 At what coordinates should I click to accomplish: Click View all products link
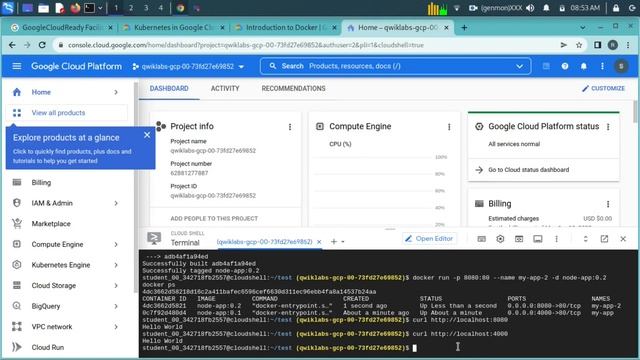click(x=58, y=113)
